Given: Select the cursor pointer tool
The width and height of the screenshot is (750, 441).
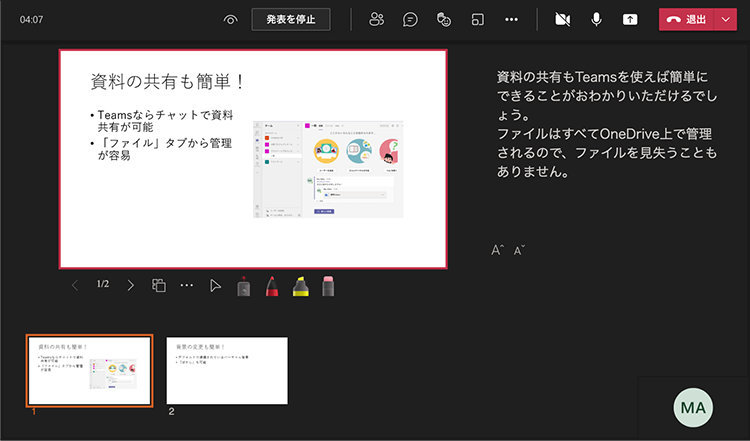Looking at the screenshot, I should click(x=215, y=286).
